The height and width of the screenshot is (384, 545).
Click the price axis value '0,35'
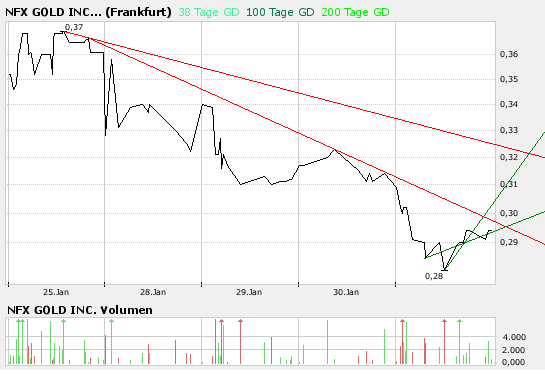[509, 79]
